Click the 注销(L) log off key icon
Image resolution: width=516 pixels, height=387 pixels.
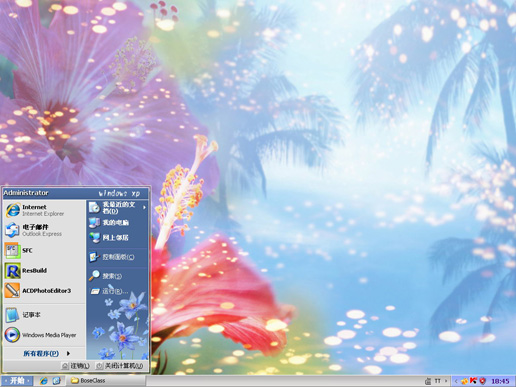[x=66, y=366]
